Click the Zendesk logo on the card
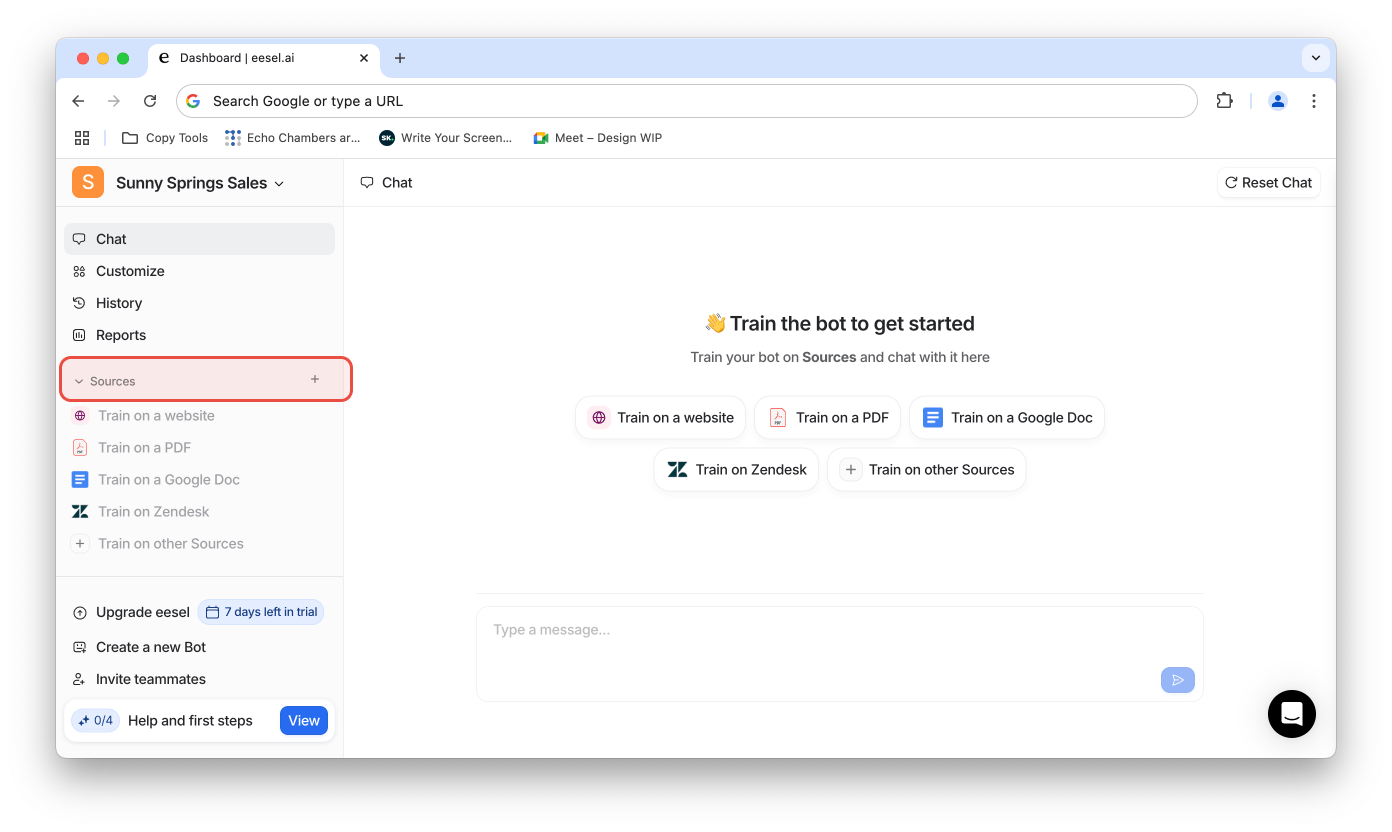 pos(677,470)
